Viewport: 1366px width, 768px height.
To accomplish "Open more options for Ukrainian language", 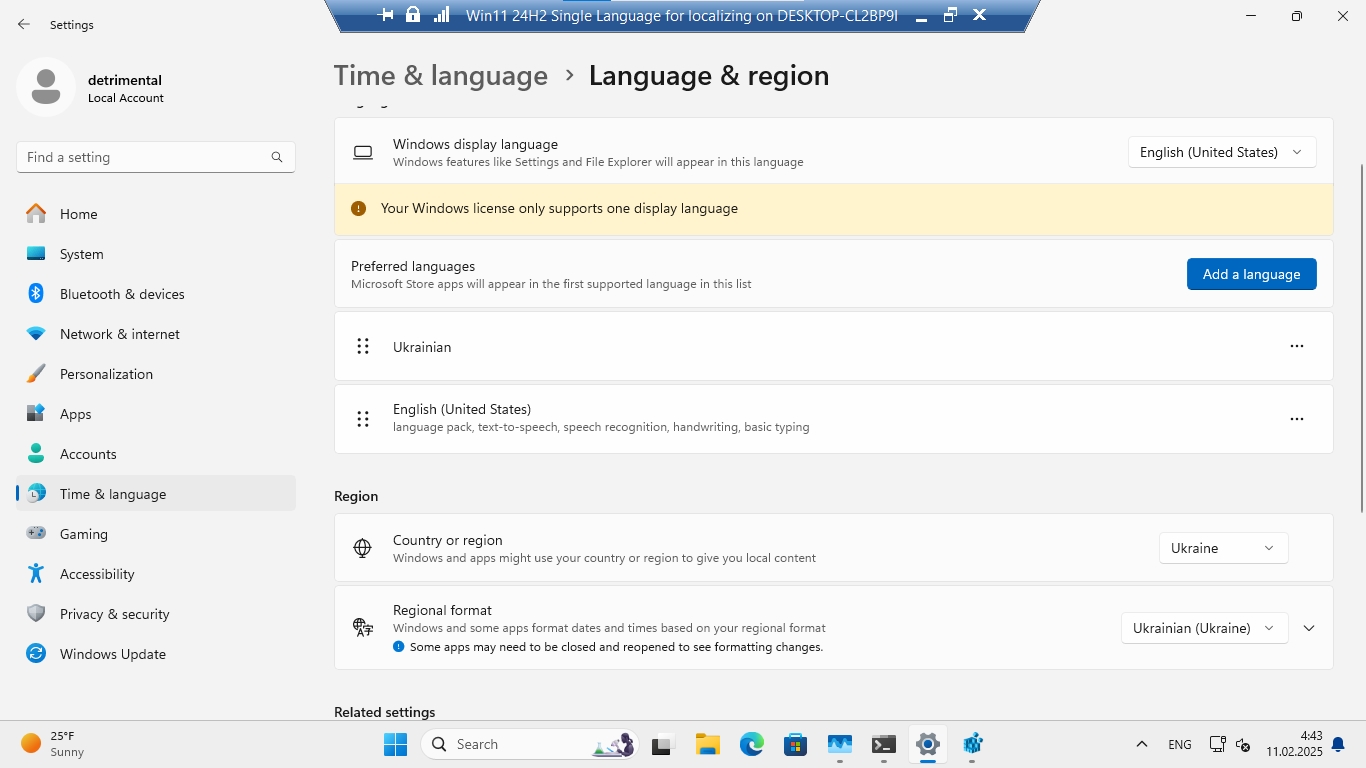I will tap(1296, 346).
